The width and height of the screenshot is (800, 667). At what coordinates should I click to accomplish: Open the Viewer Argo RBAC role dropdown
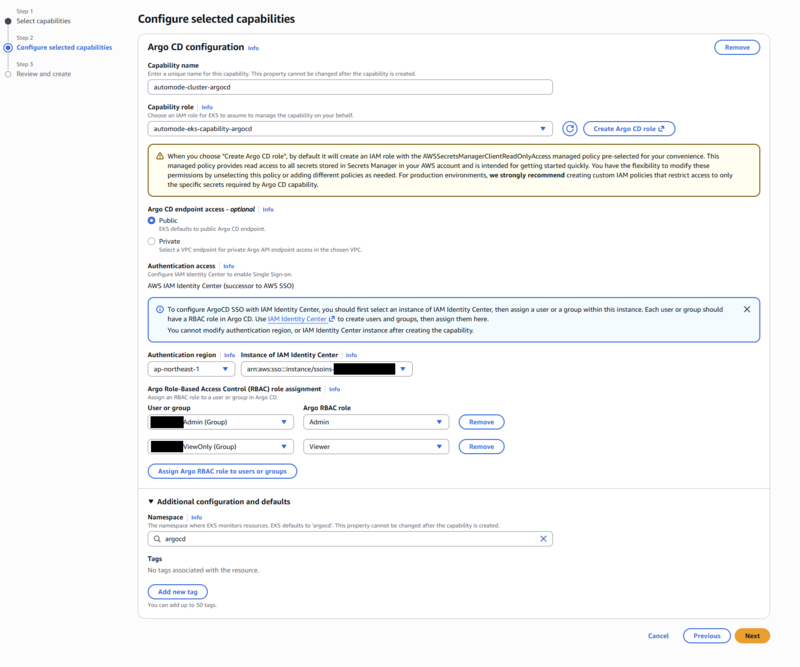[376, 447]
